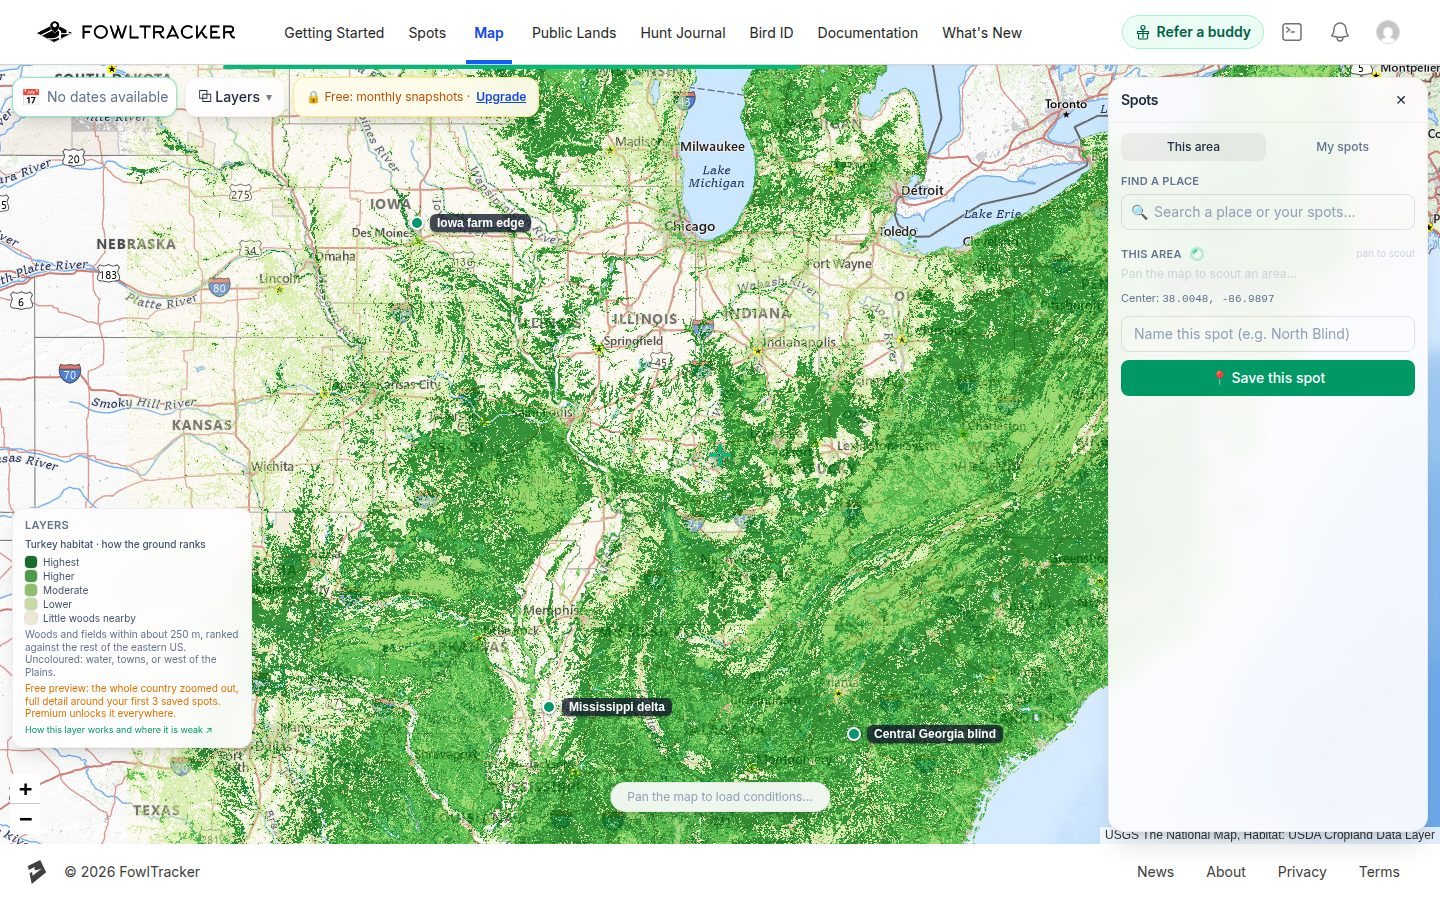
Task: Focus the Name this spot field
Action: click(1268, 334)
